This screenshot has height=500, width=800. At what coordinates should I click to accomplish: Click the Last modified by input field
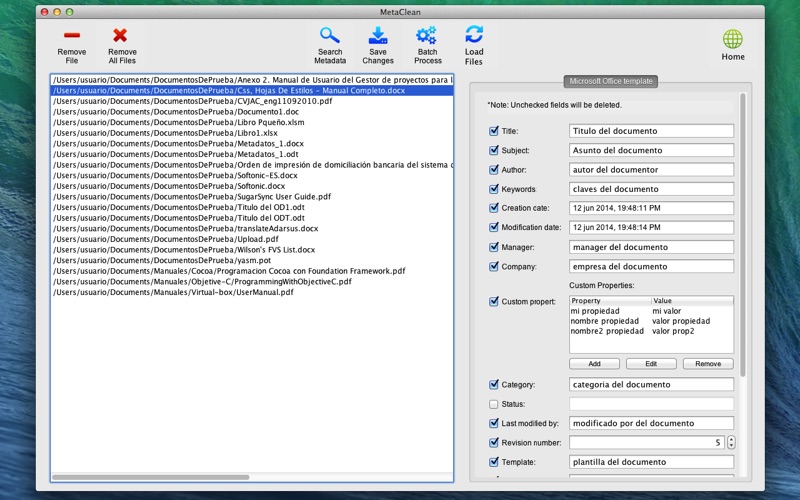click(651, 423)
